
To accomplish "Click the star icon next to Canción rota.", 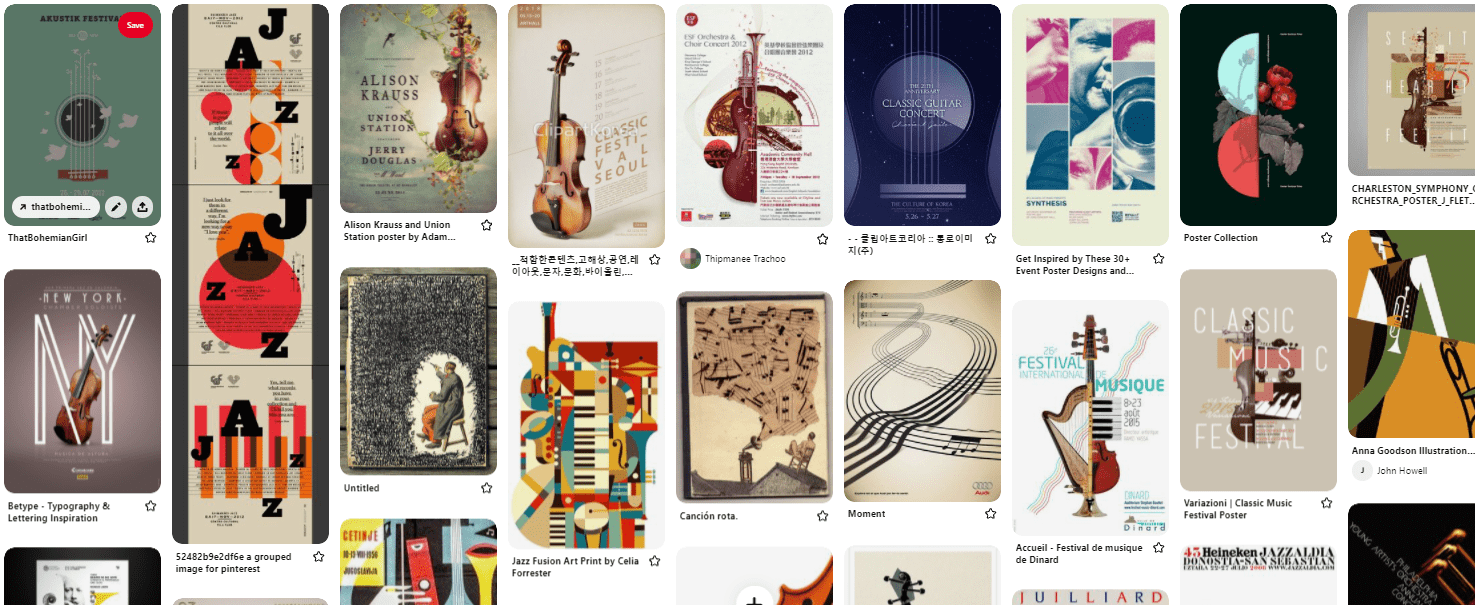I will point(822,516).
